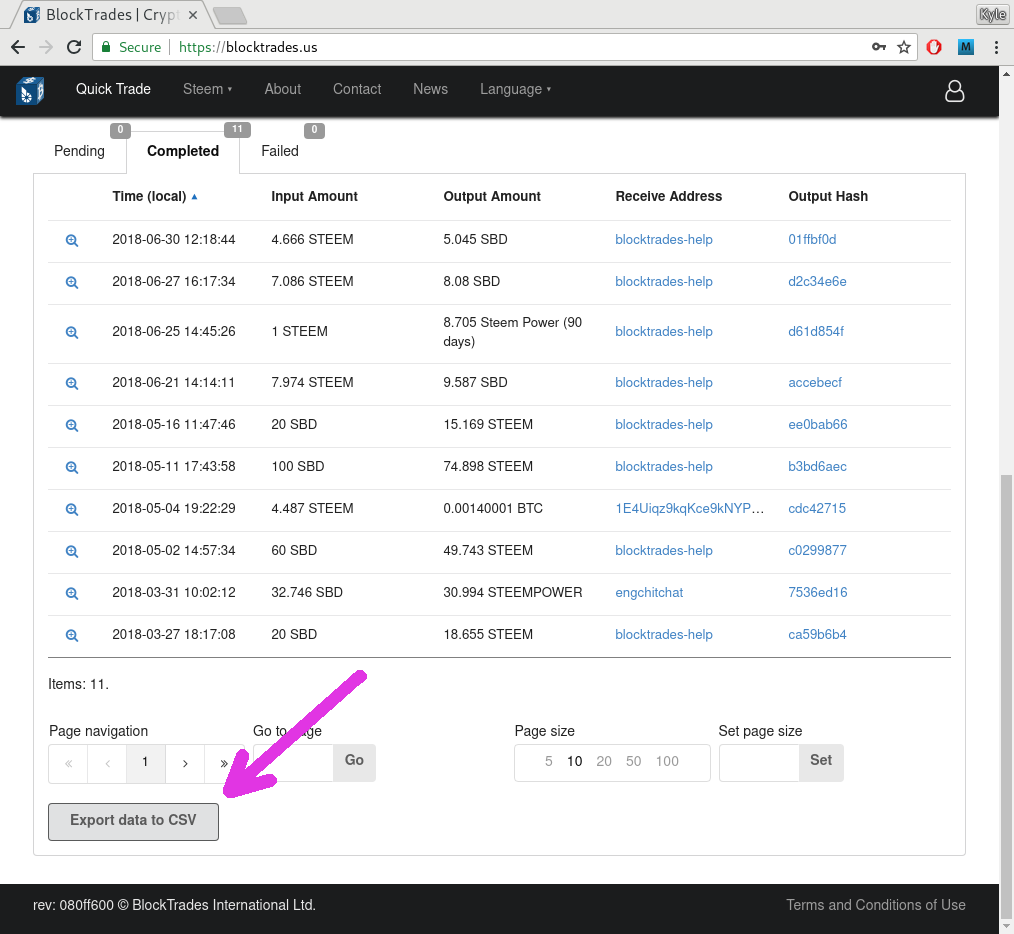
Task: Set page size to 50
Action: coord(633,762)
